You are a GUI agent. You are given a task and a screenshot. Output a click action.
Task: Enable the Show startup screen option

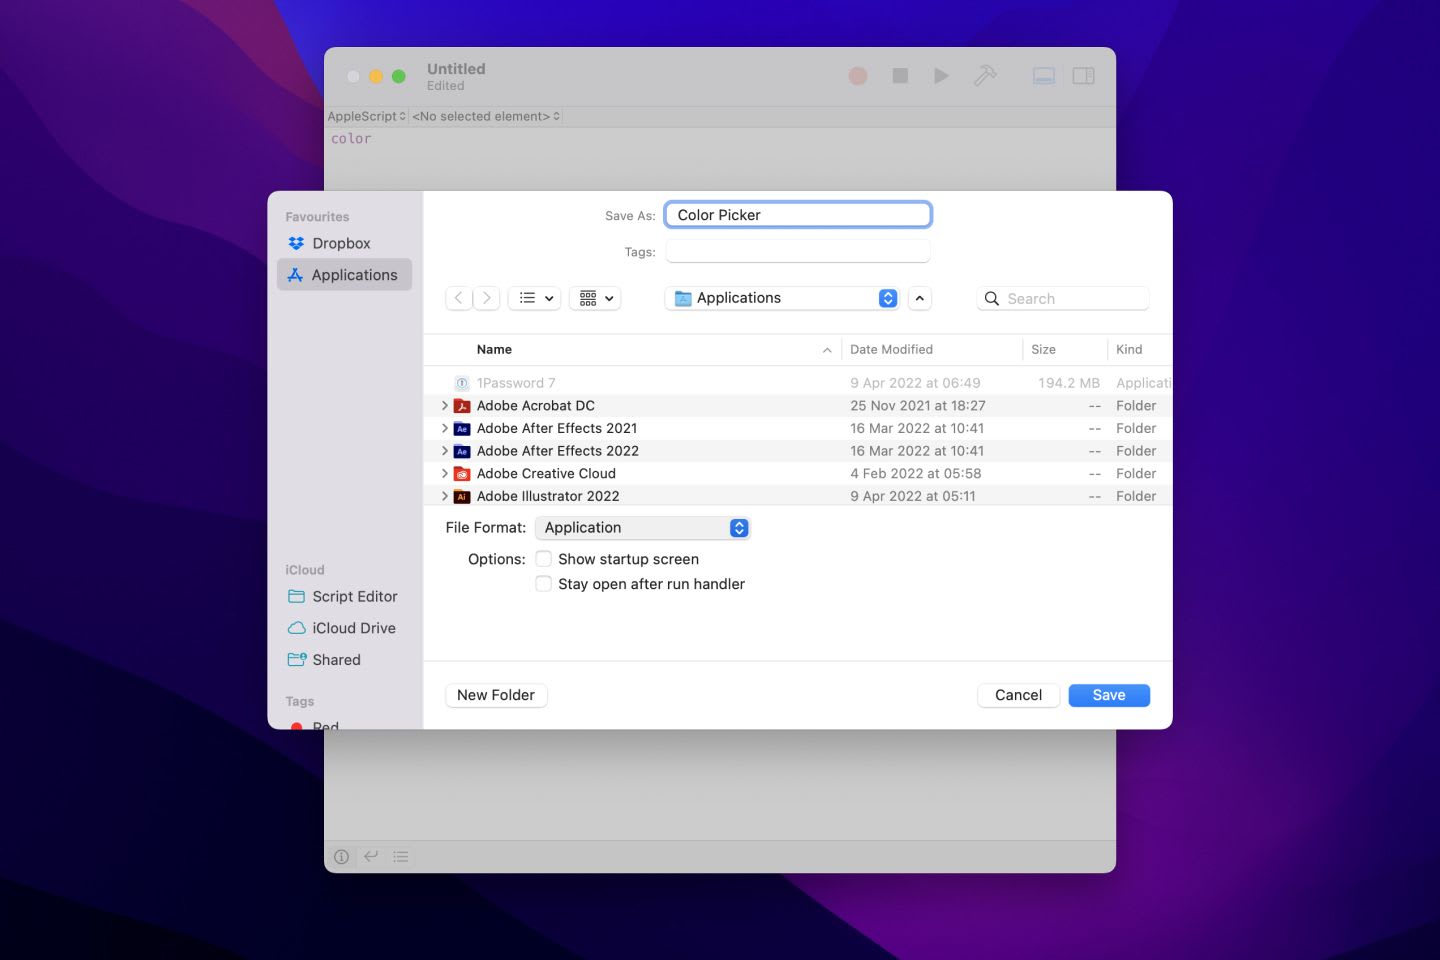[x=543, y=558]
